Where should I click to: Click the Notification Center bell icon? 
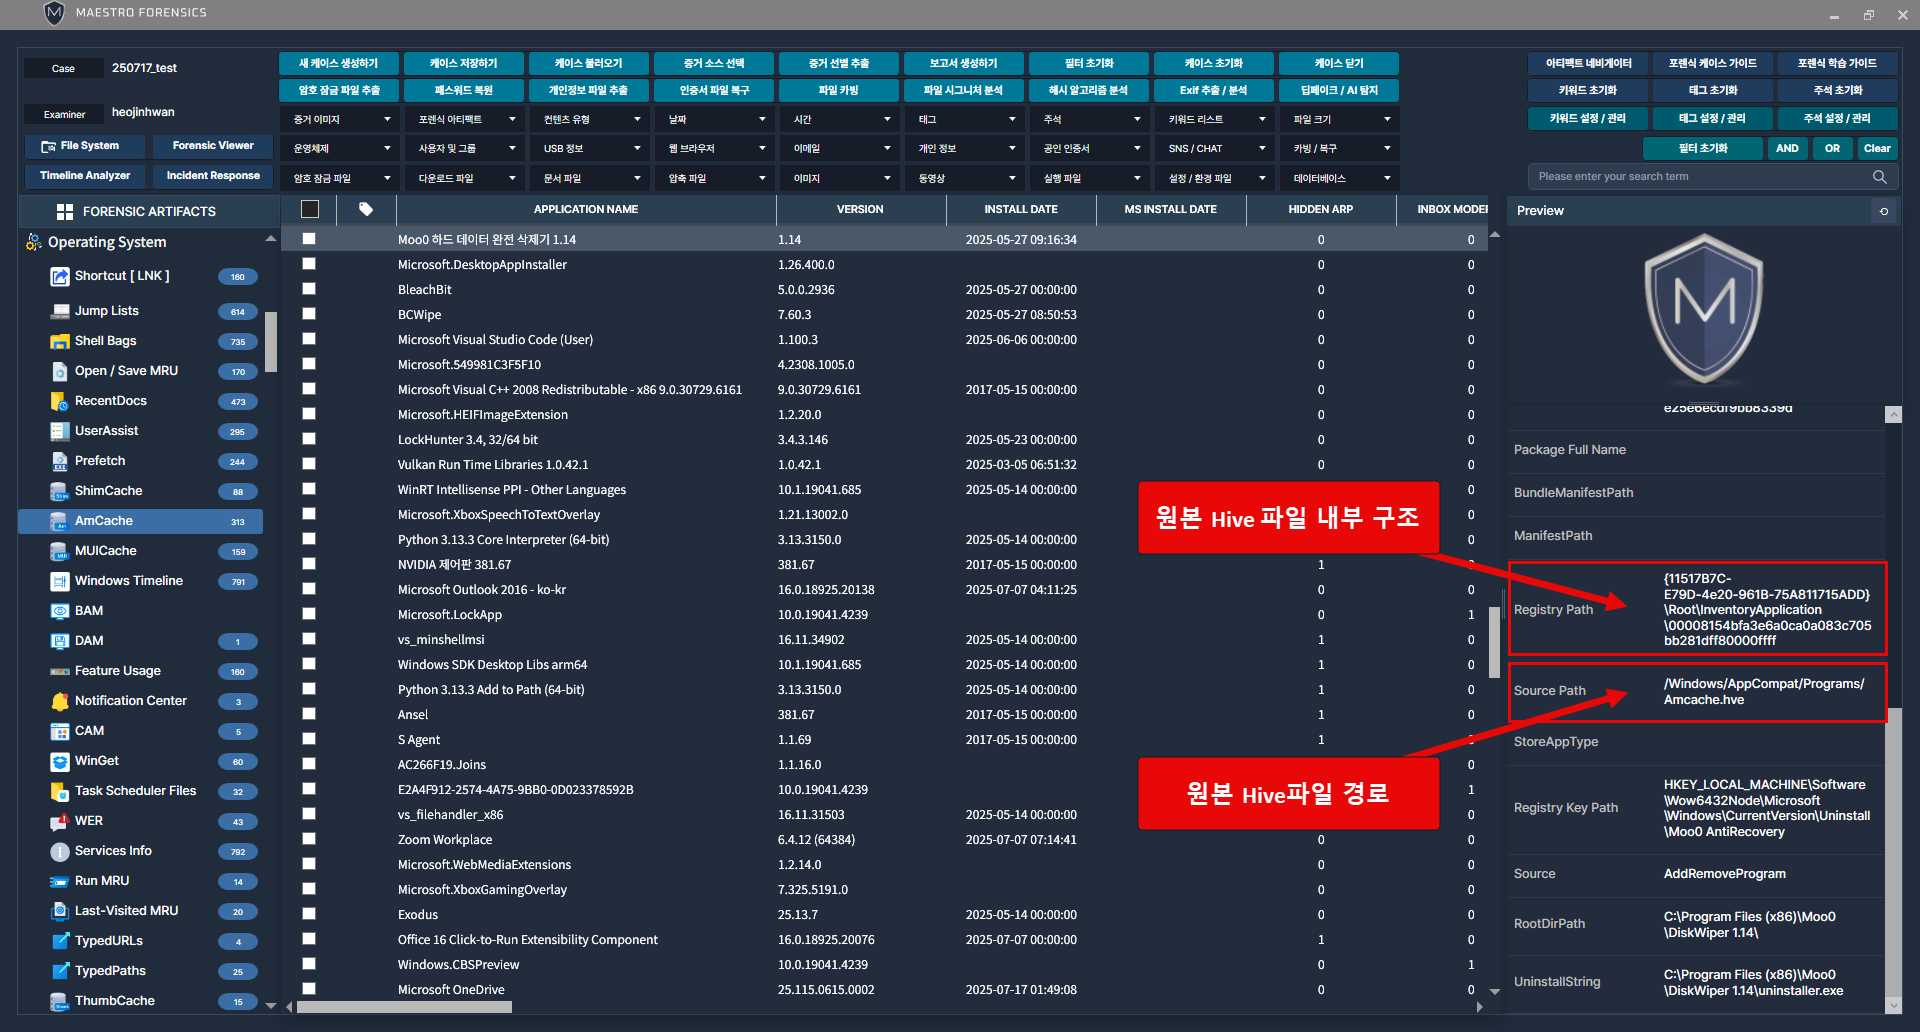60,701
